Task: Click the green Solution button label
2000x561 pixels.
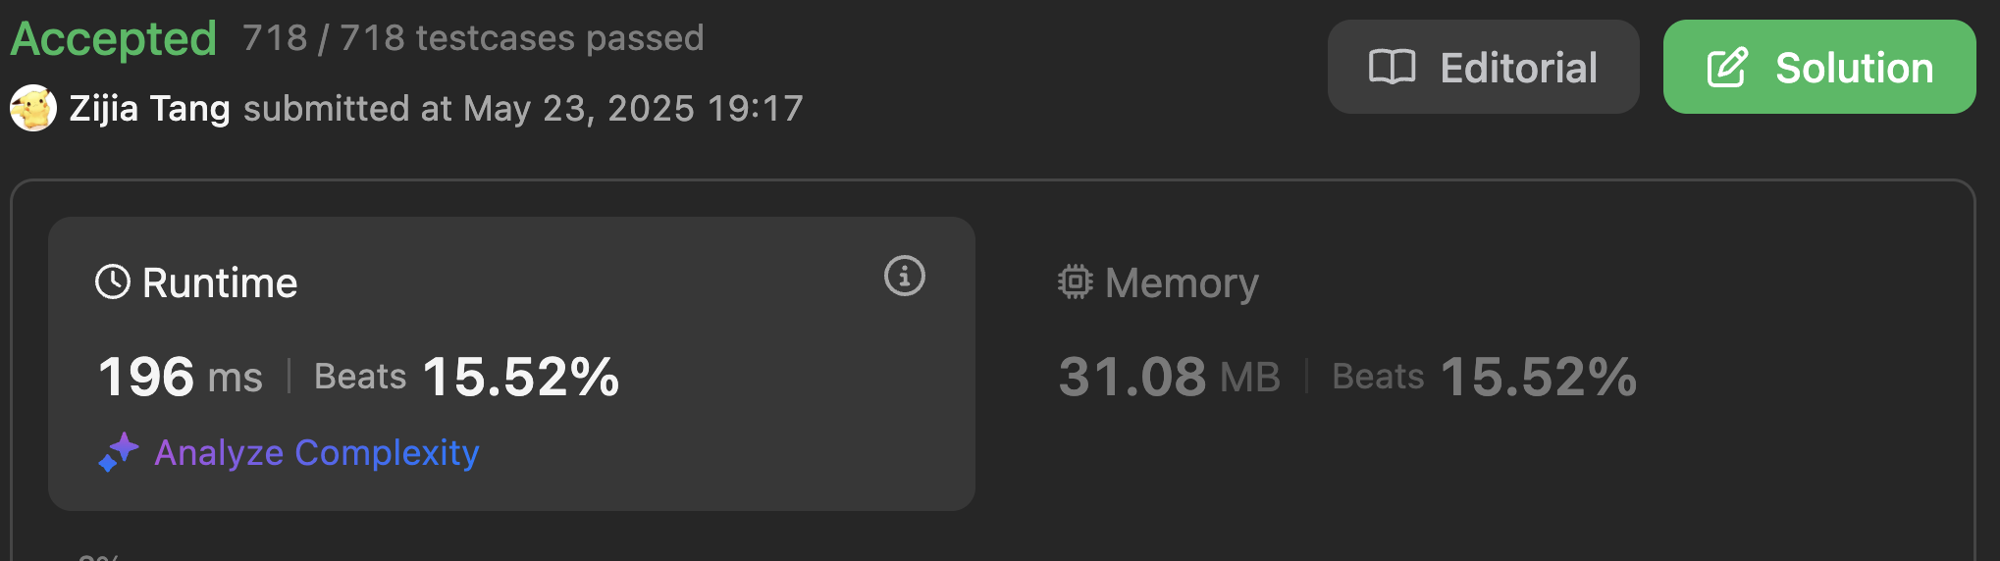Action: coord(1853,68)
